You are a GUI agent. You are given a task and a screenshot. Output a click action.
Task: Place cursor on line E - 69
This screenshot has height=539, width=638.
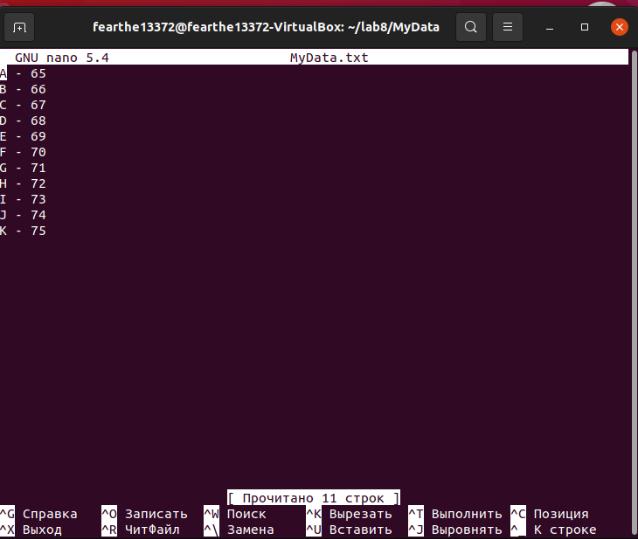[x=23, y=137]
